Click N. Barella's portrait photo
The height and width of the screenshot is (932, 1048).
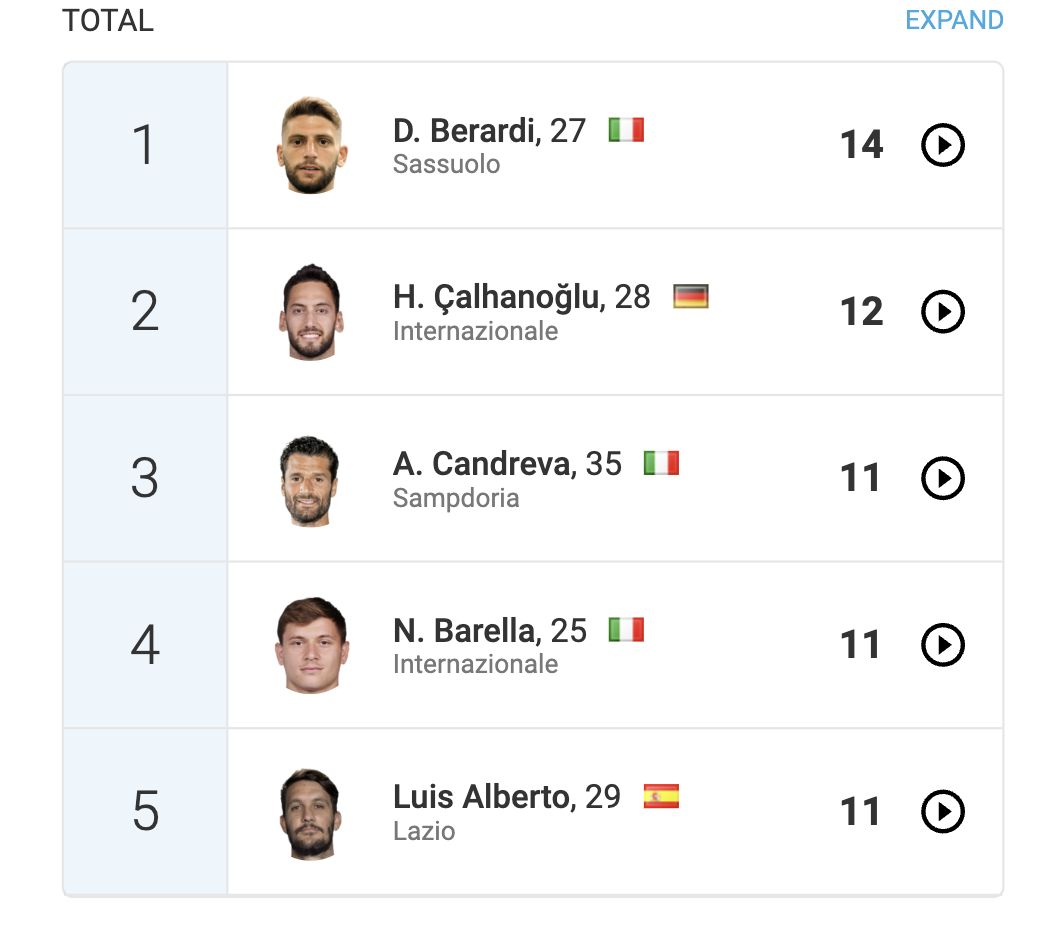(311, 645)
